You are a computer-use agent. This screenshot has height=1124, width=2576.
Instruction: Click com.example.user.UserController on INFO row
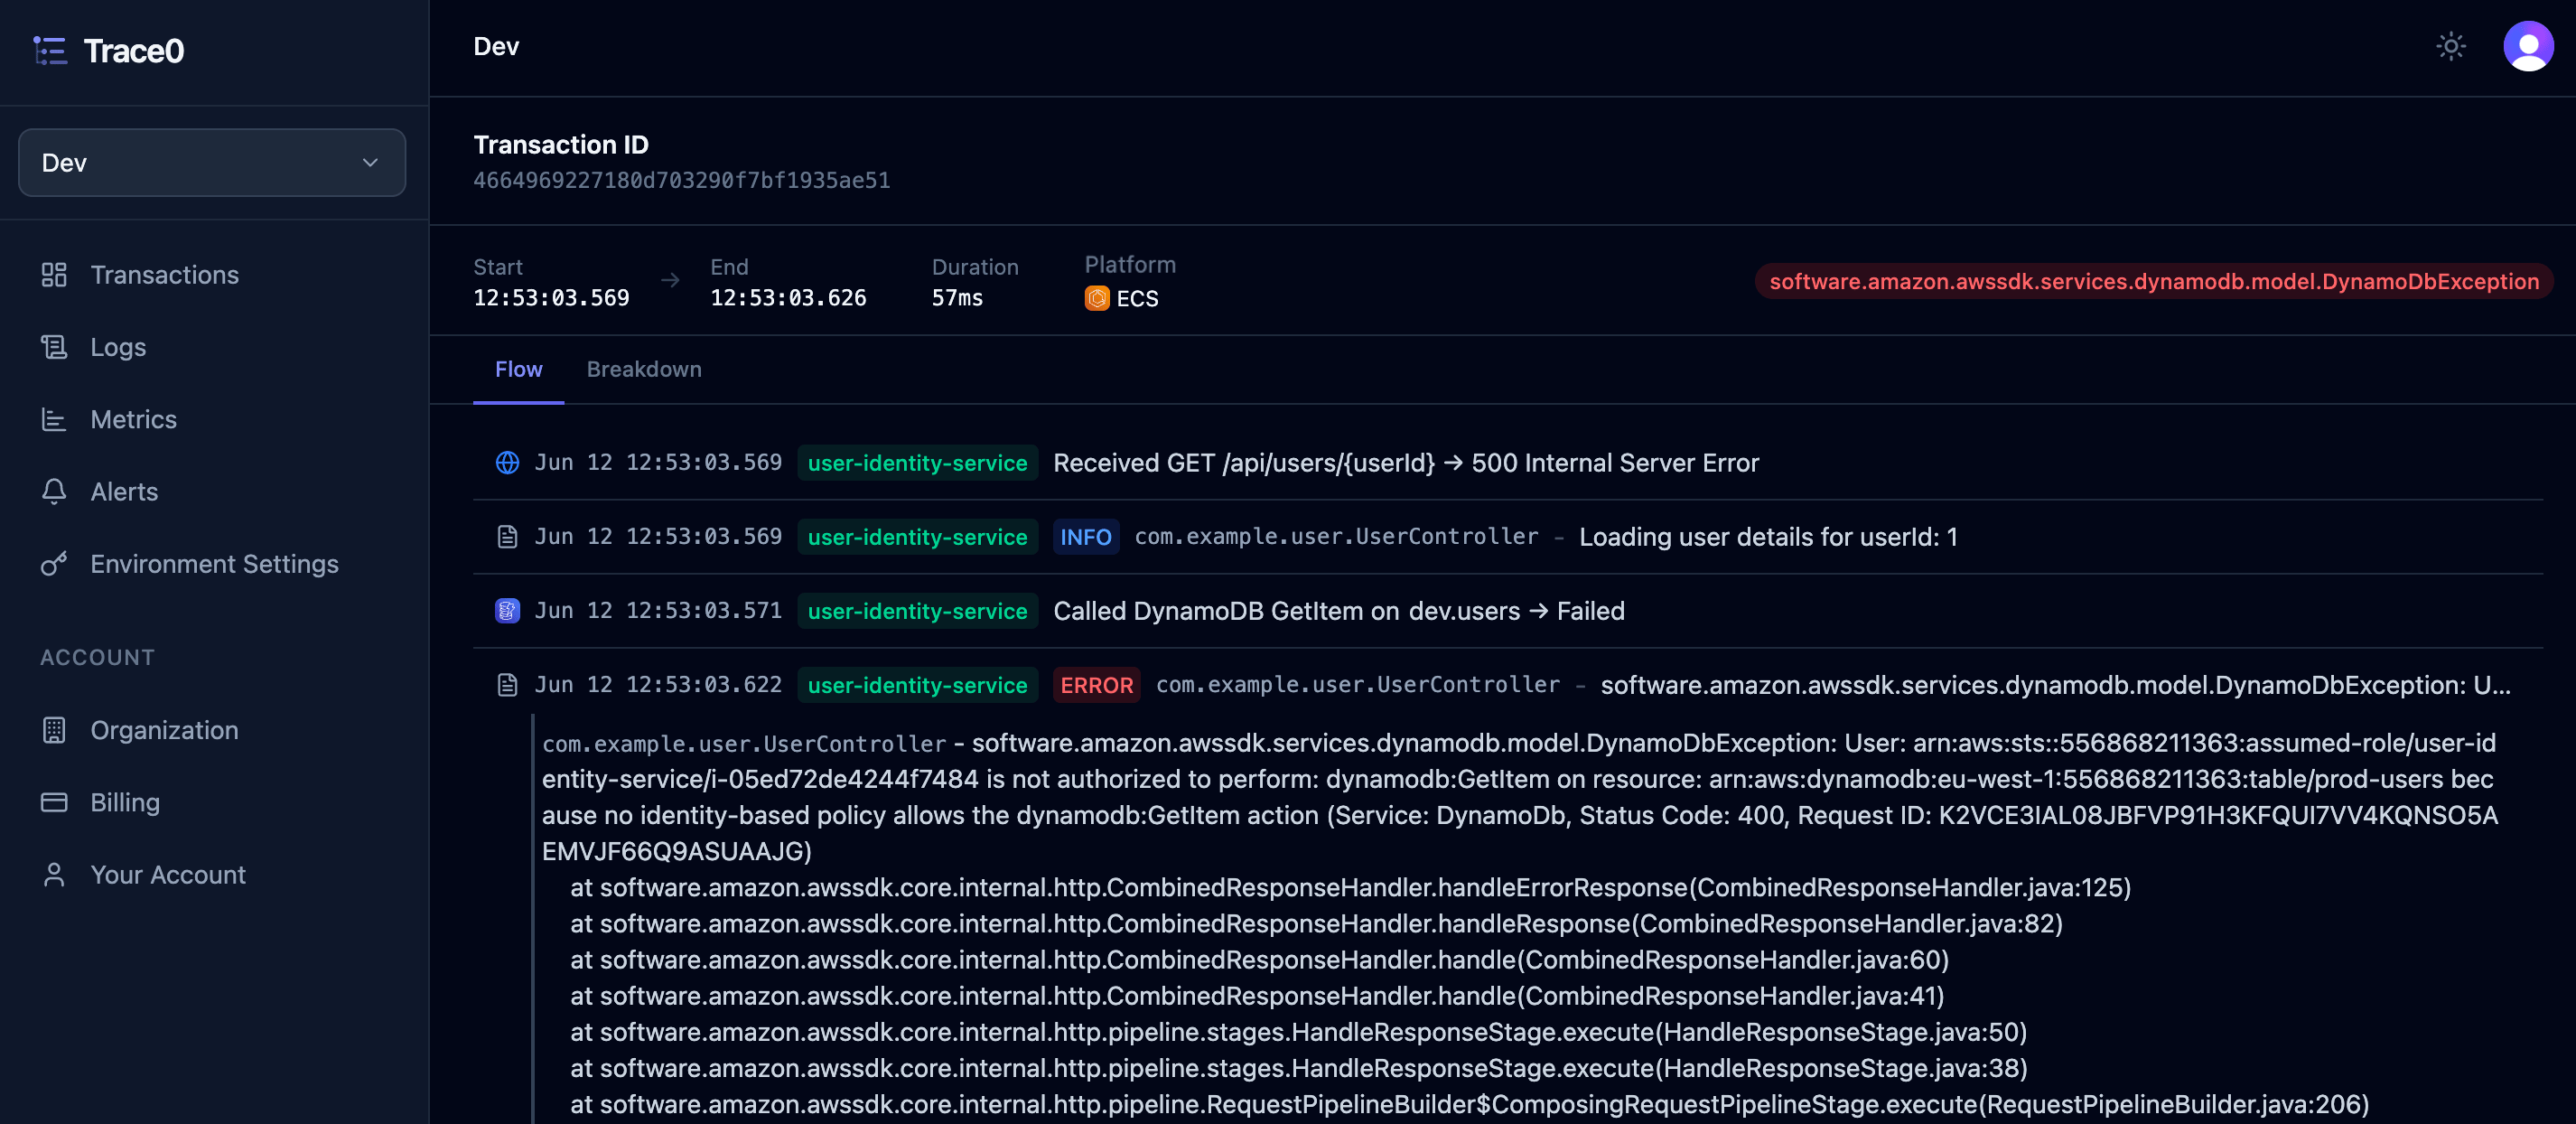click(x=1336, y=537)
